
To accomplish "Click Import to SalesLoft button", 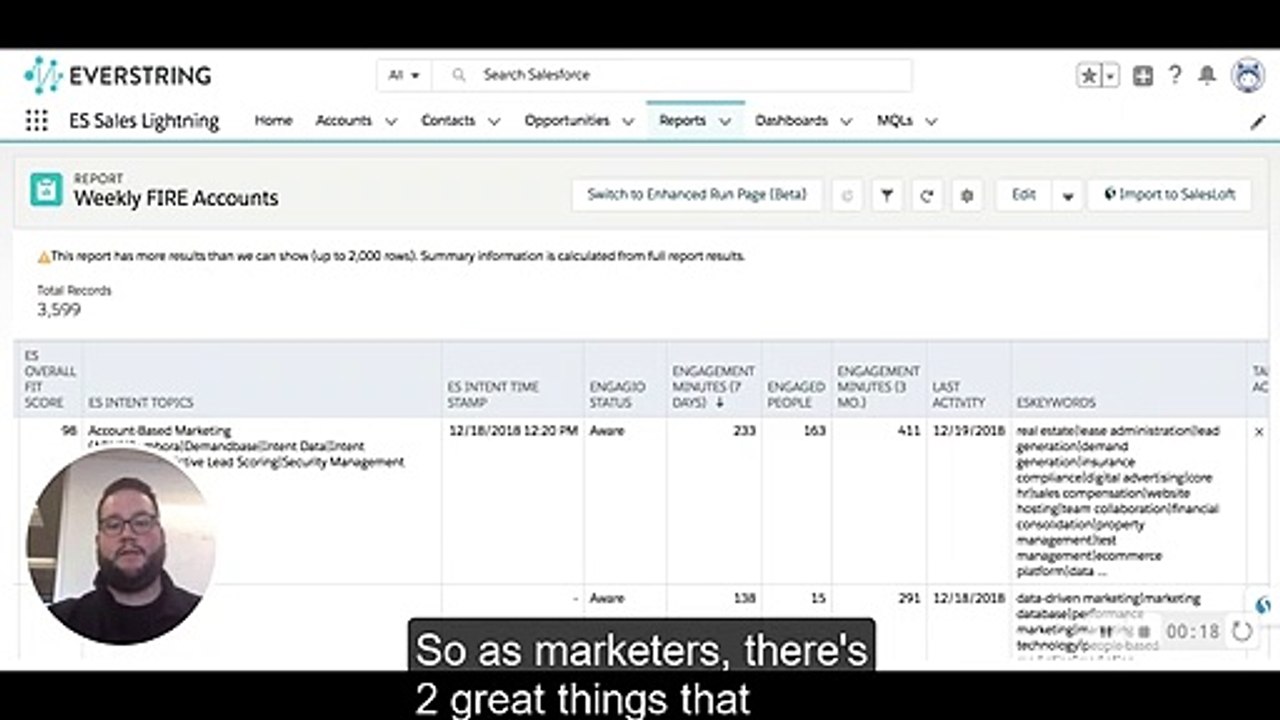I will click(x=1169, y=195).
